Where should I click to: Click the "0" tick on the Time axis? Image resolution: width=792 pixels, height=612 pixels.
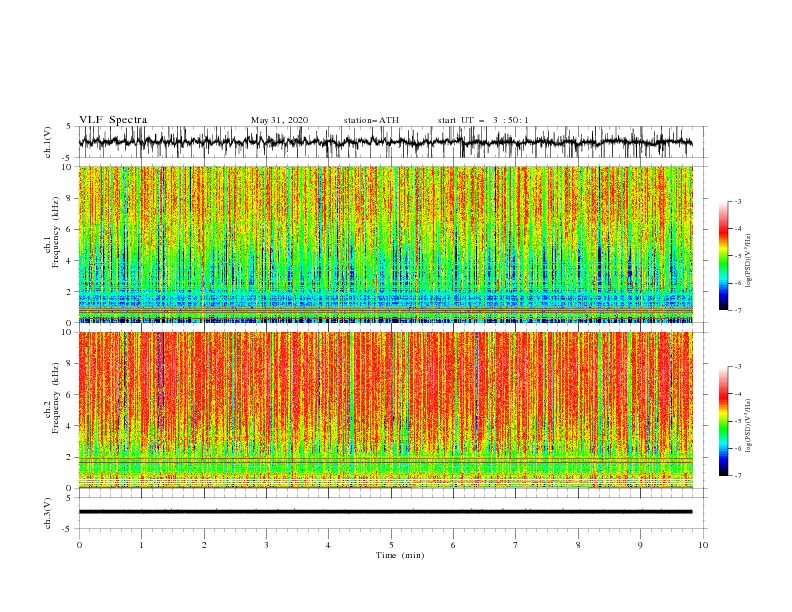pos(79,545)
